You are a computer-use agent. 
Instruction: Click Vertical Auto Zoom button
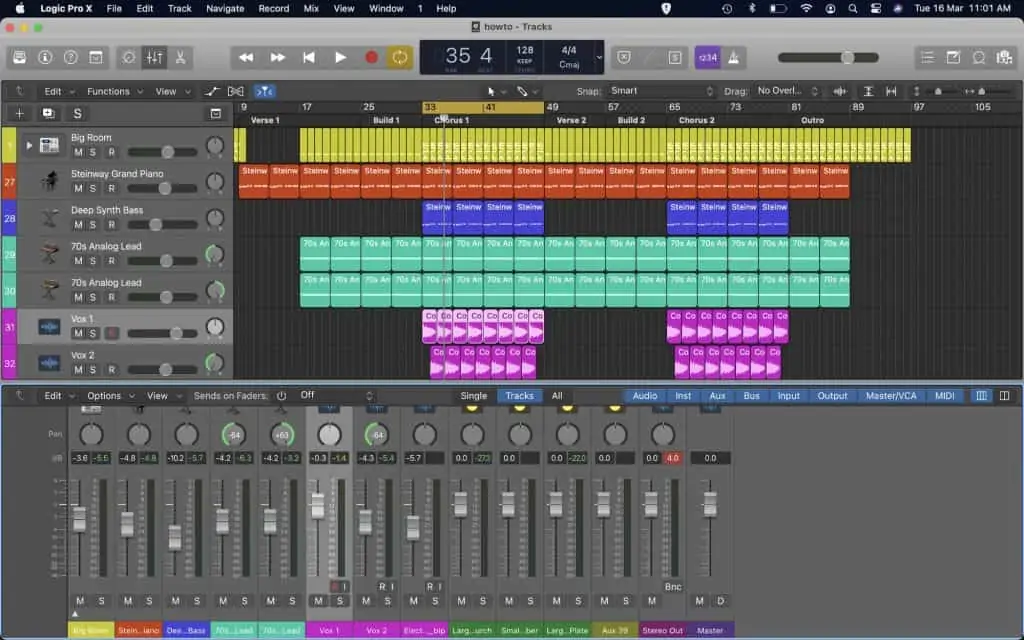(x=869, y=91)
